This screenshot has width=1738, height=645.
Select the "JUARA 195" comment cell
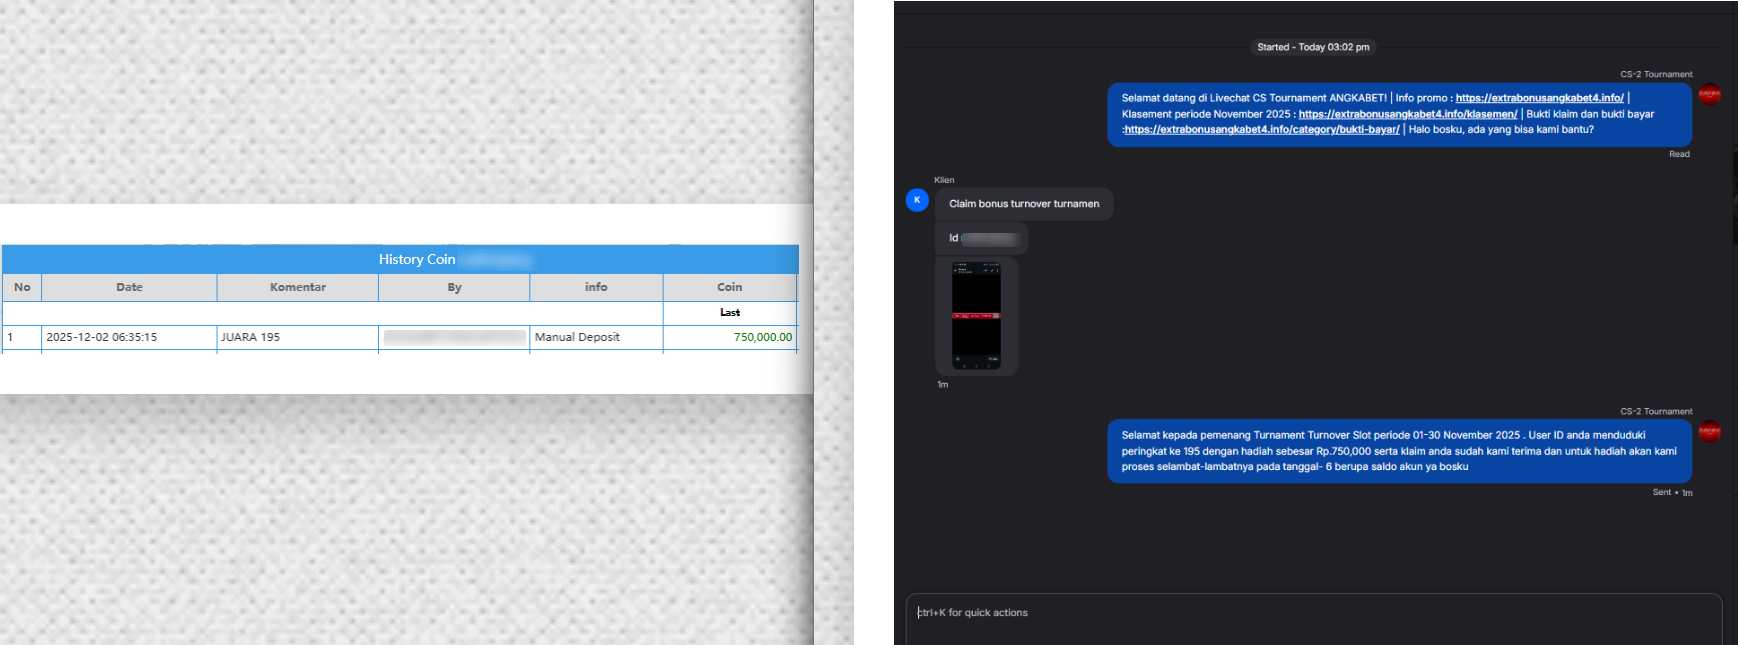pos(251,337)
